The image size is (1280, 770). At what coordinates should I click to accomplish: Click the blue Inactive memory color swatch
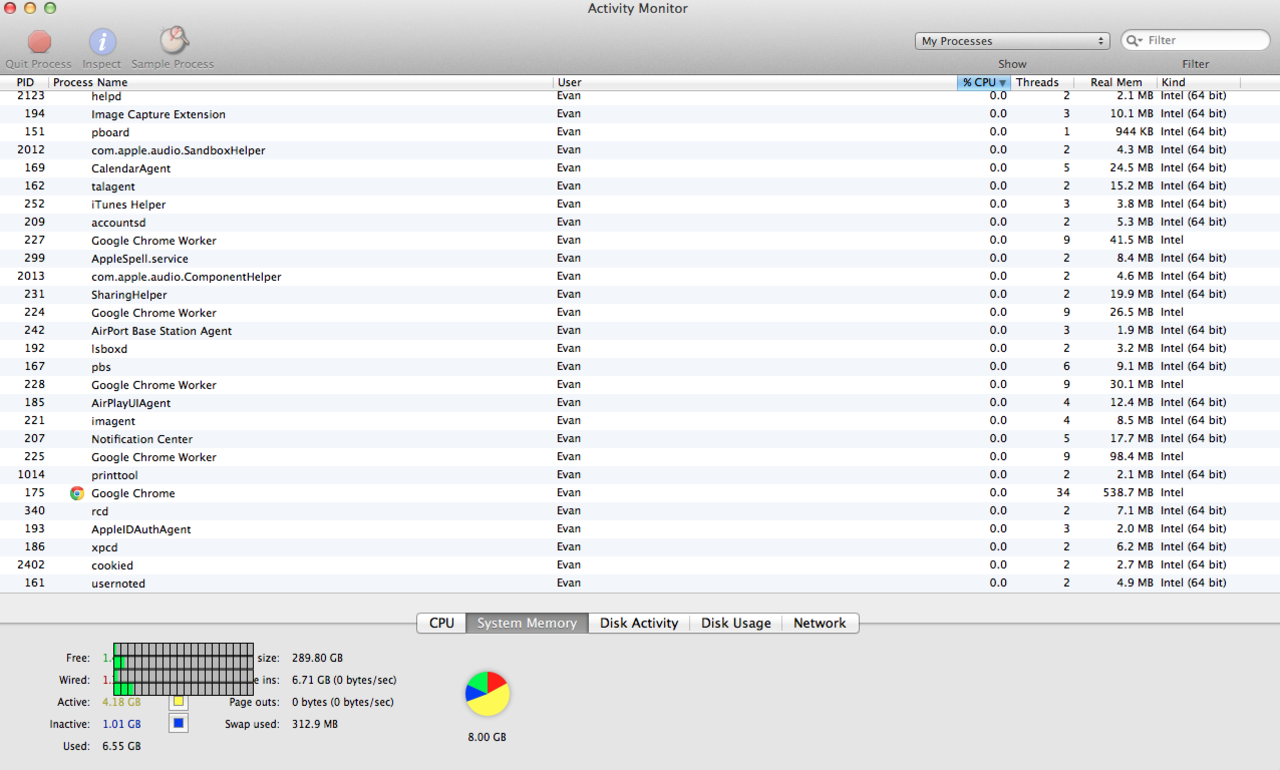[178, 723]
